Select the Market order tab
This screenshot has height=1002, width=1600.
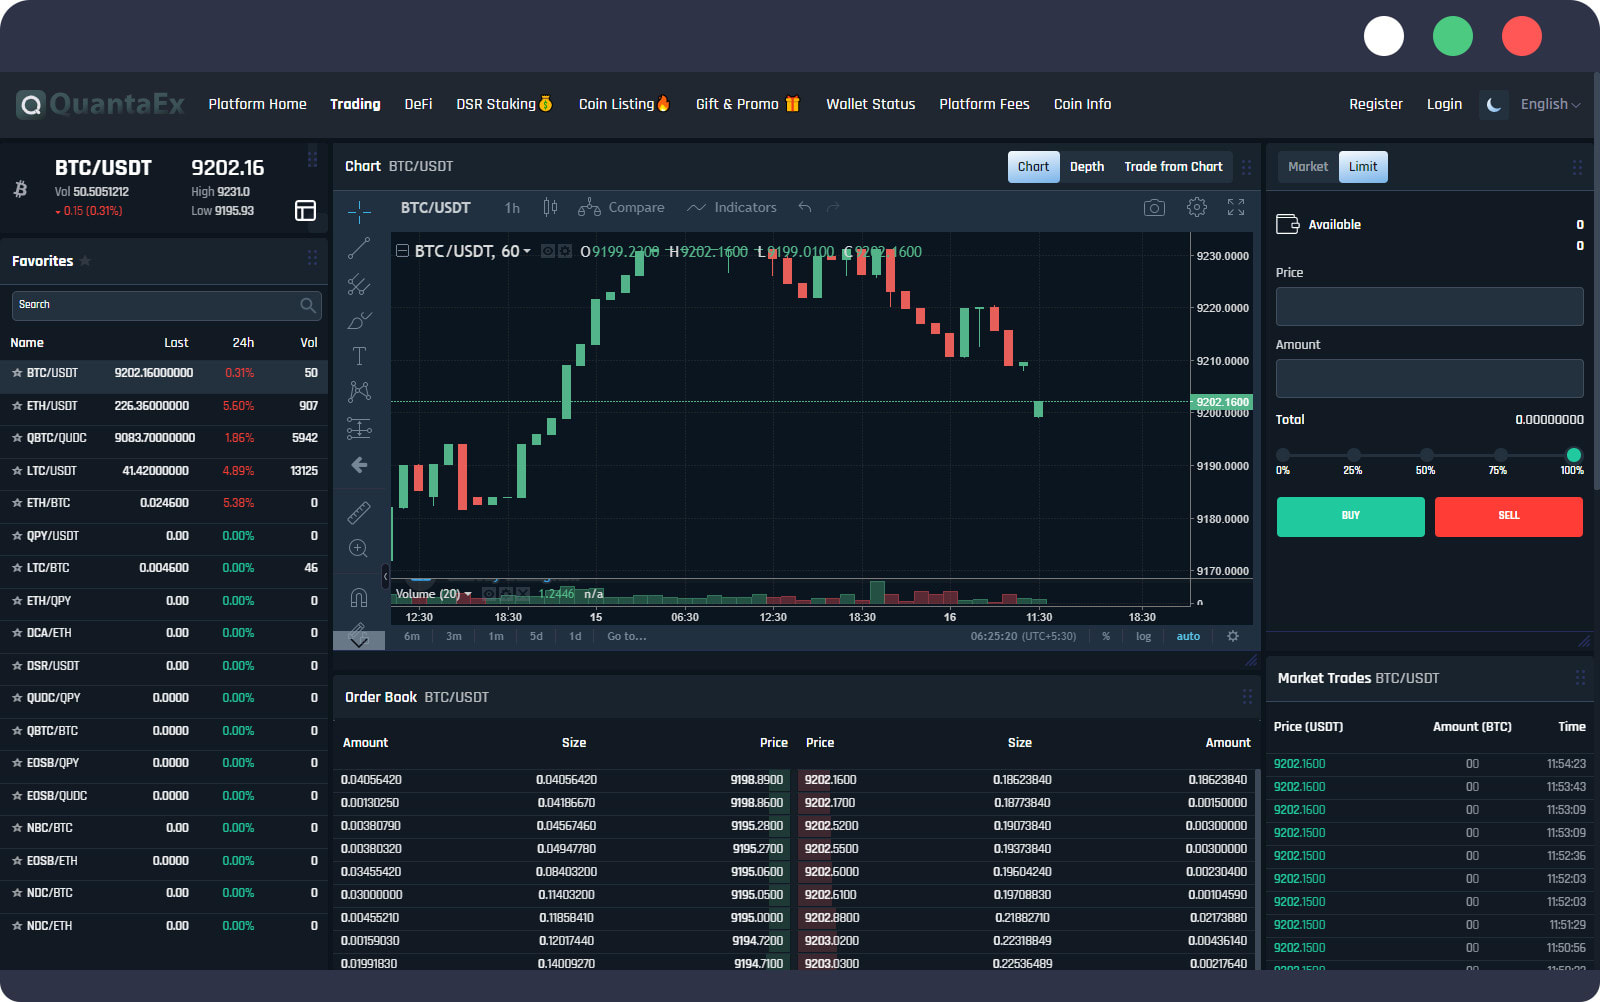click(1308, 167)
